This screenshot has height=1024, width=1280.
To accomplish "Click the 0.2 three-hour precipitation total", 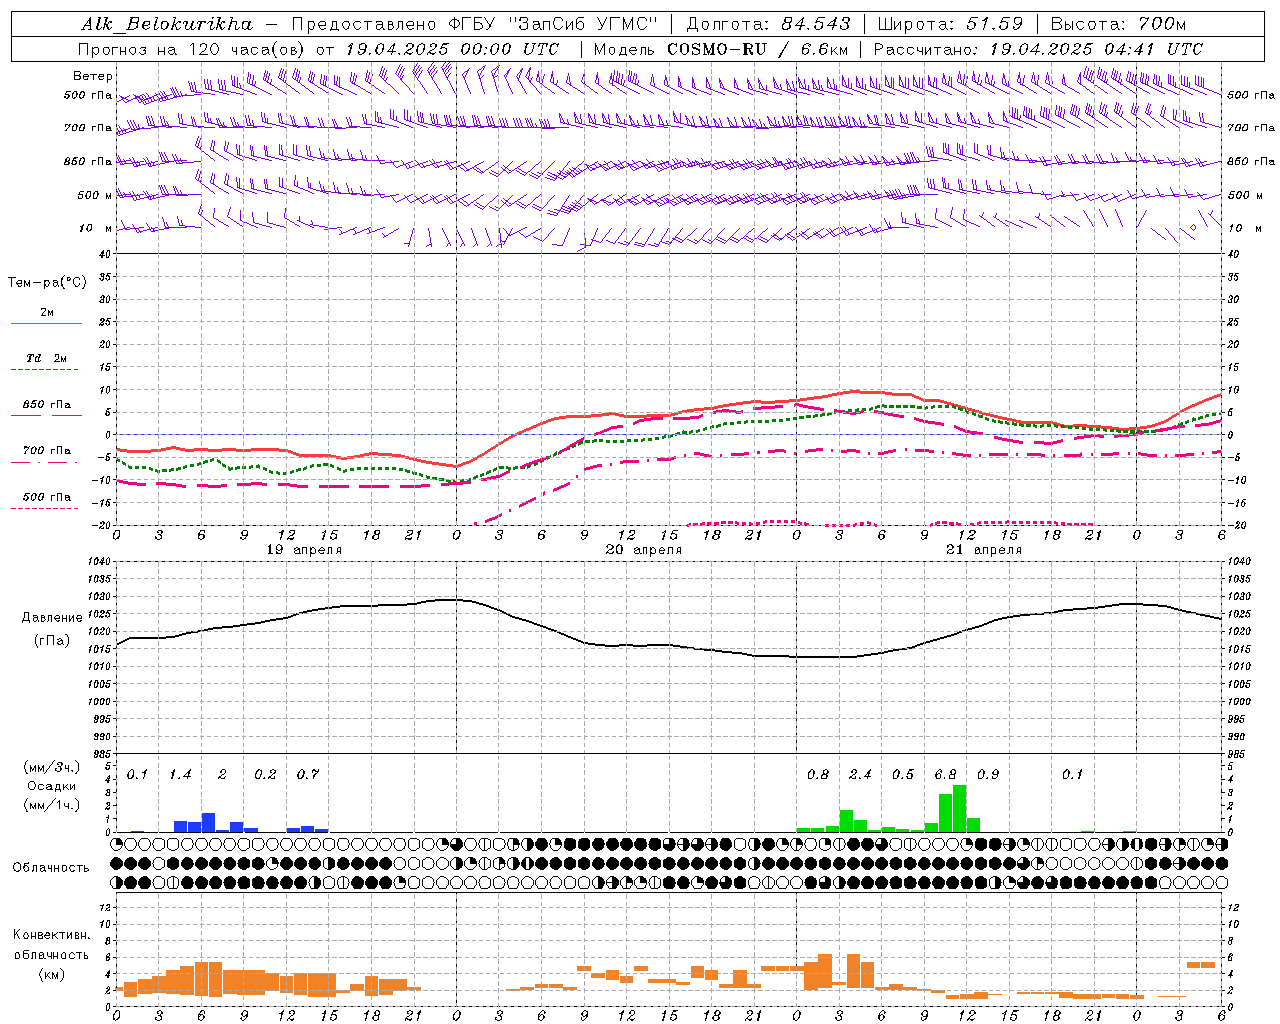I will (265, 775).
